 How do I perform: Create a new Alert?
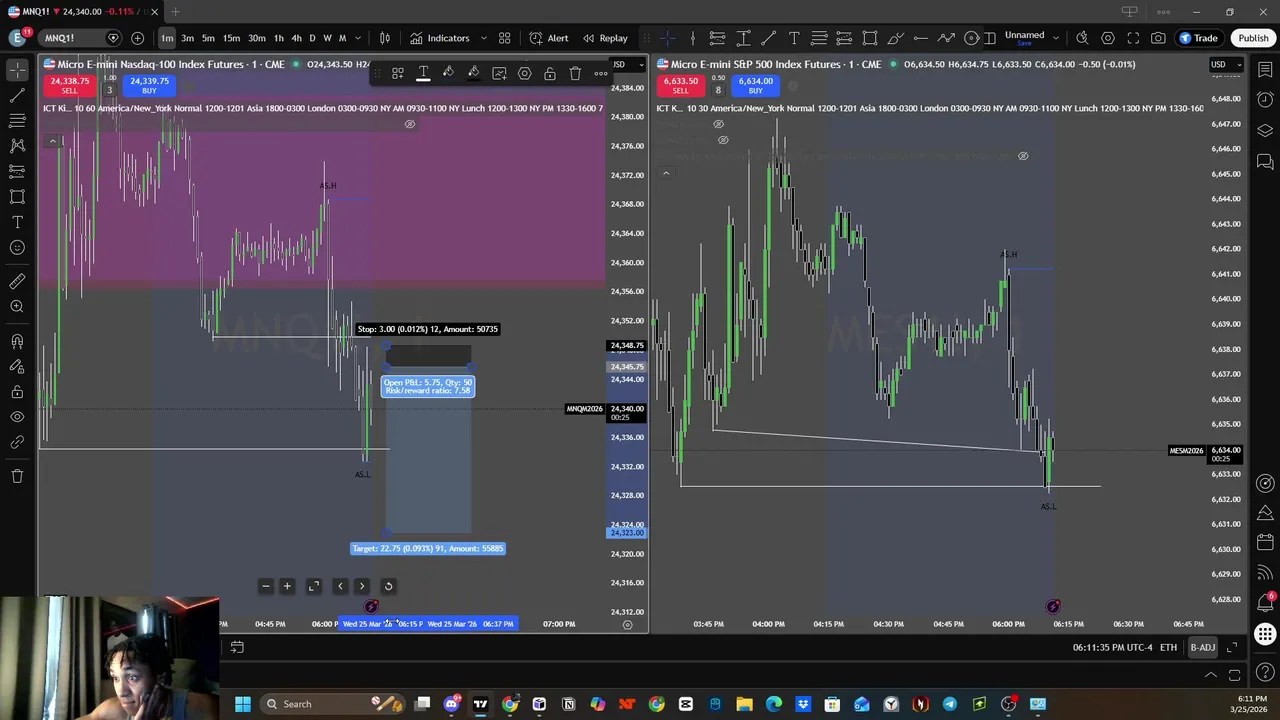tap(549, 38)
